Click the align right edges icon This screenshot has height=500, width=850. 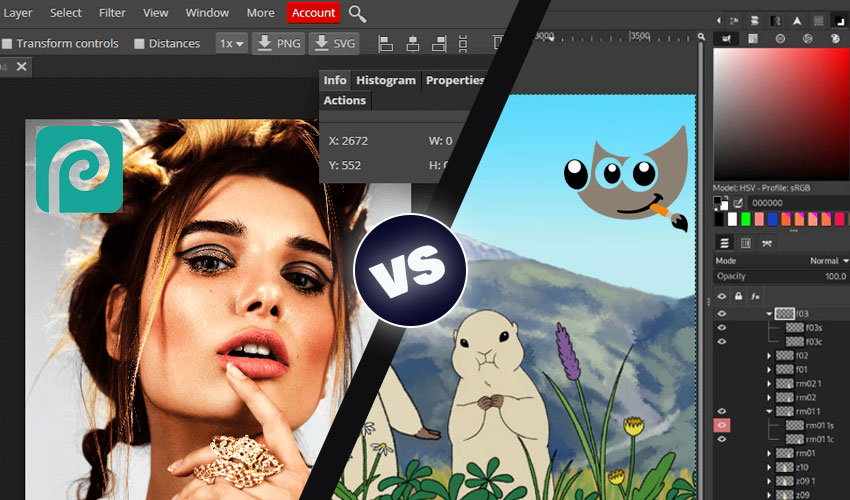tap(439, 43)
